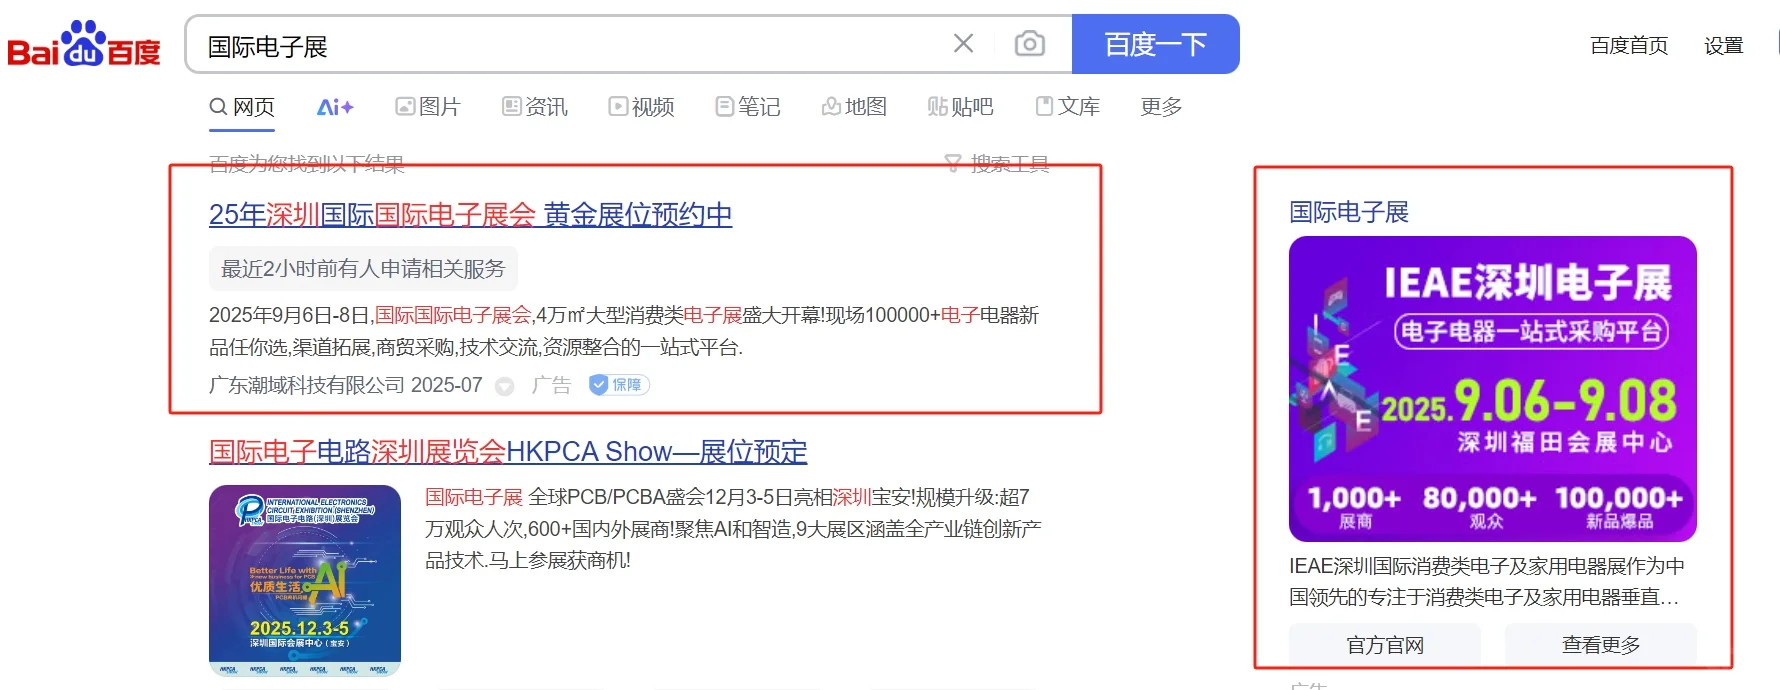Click the Baidu logo
This screenshot has width=1780, height=690.
click(x=84, y=45)
